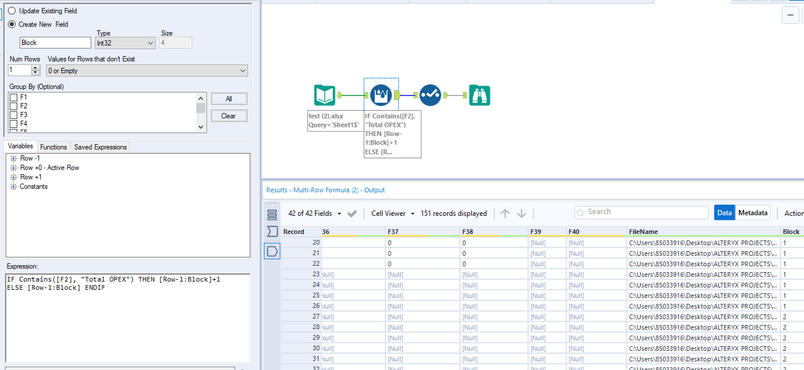
Task: Open Values for Rows that don't Exist dropdown
Action: point(147,71)
